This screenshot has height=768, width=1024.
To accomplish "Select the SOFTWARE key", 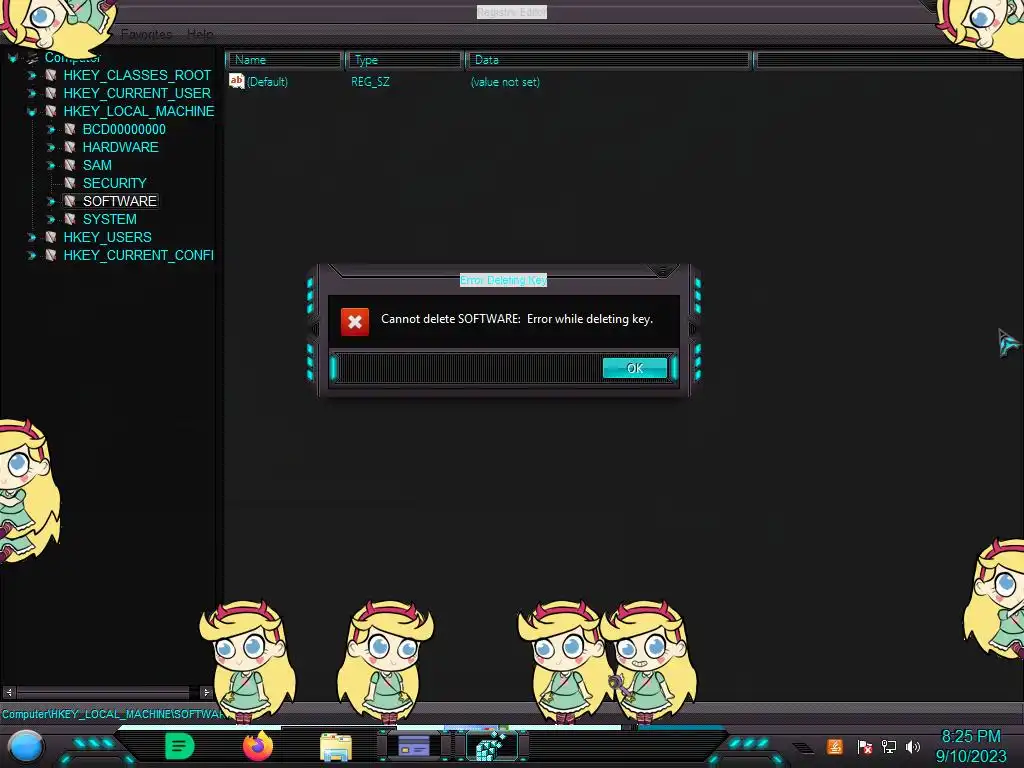I will pos(120,201).
